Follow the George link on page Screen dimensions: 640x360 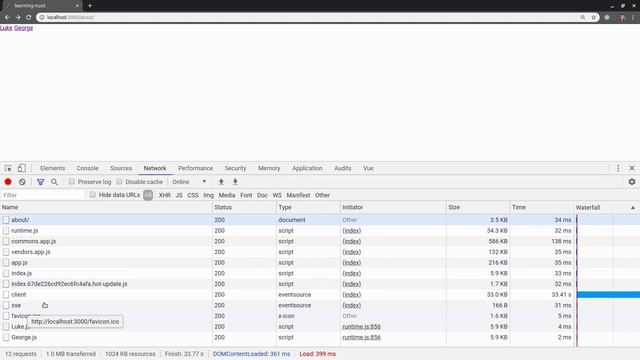point(24,28)
